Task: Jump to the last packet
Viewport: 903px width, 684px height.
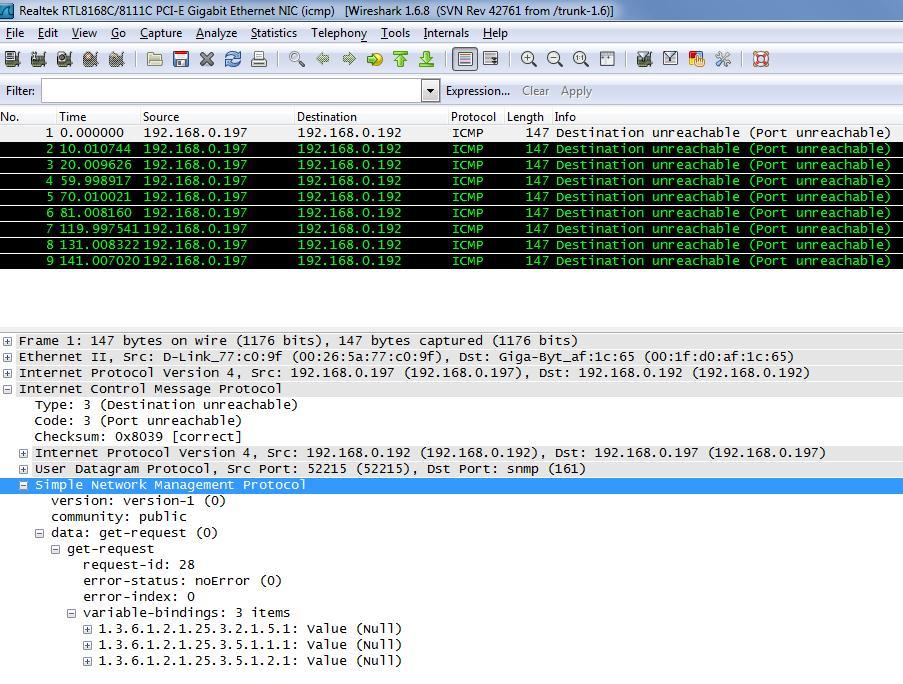Action: point(427,59)
